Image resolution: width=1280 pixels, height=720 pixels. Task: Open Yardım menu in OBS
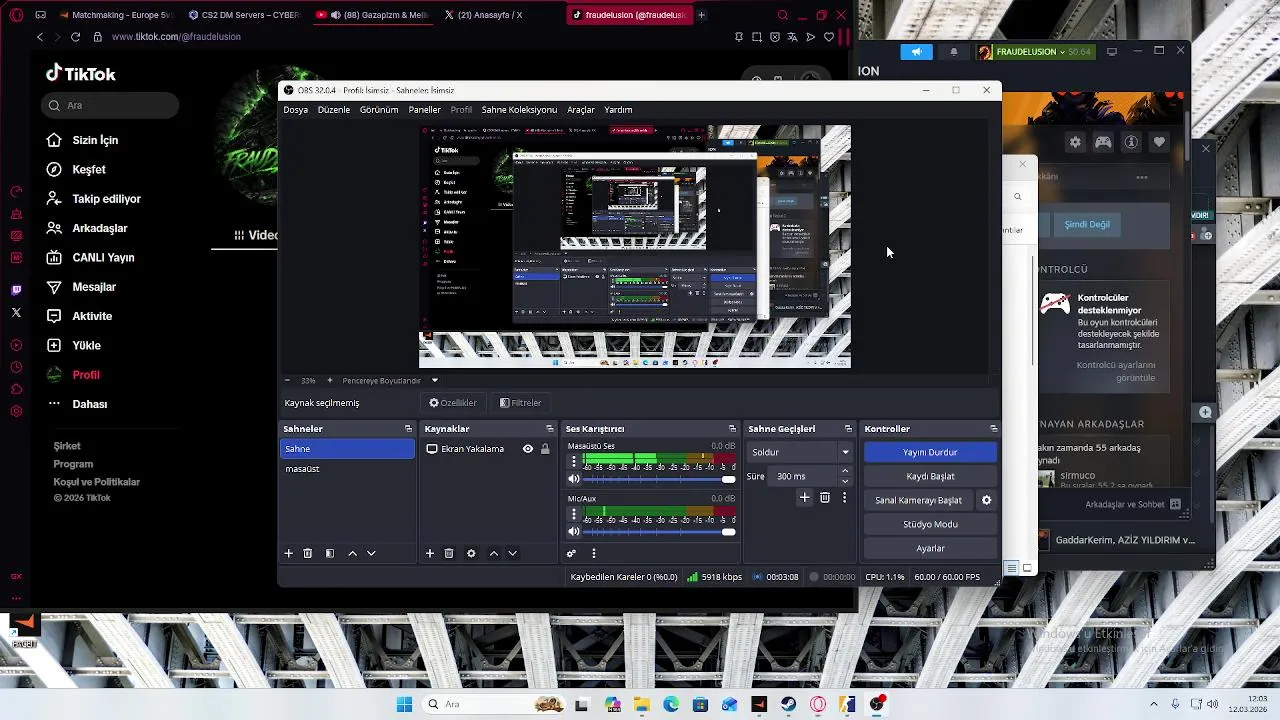point(618,110)
